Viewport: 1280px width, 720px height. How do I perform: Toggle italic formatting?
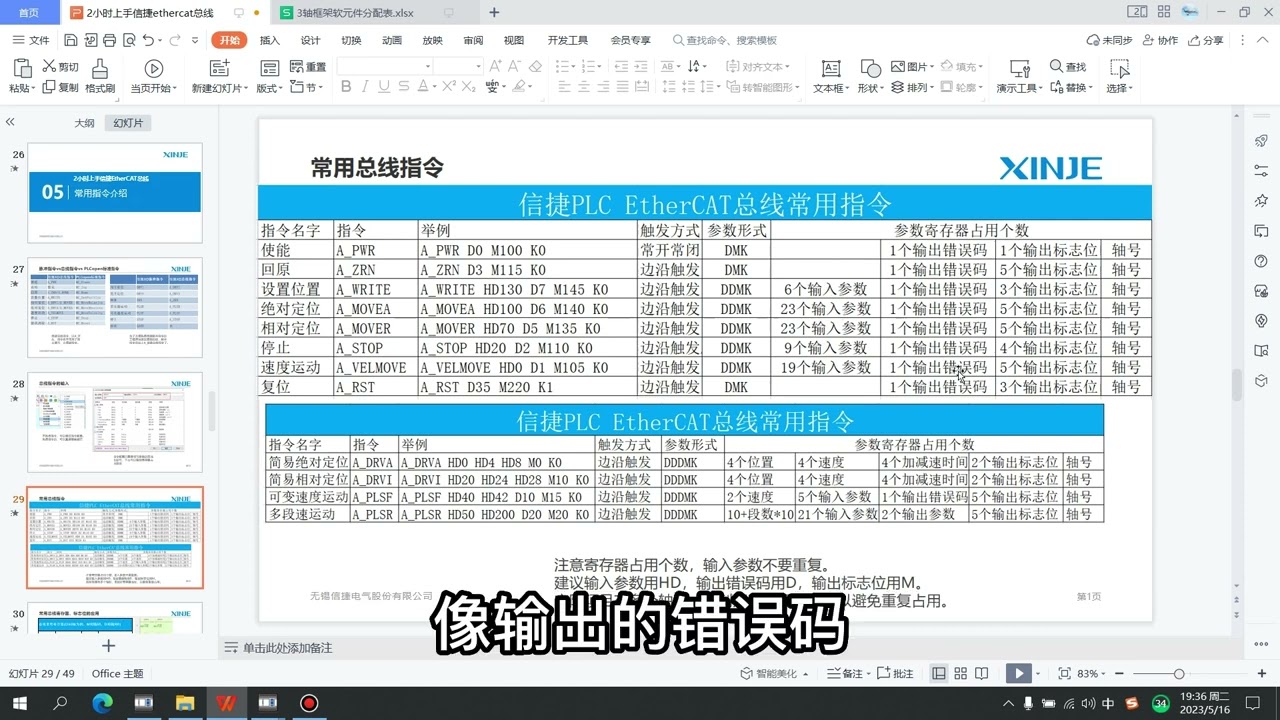point(365,88)
